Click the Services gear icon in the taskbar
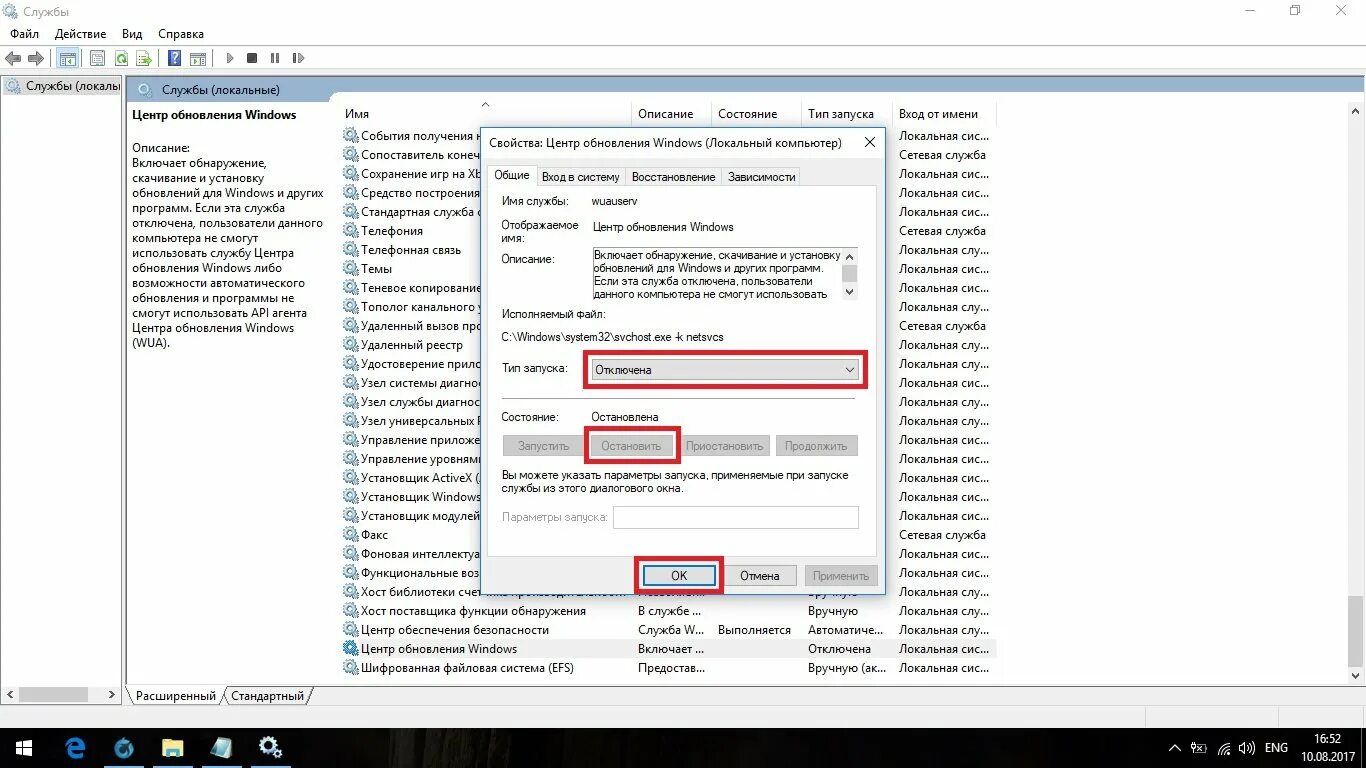1366x768 pixels. click(269, 748)
